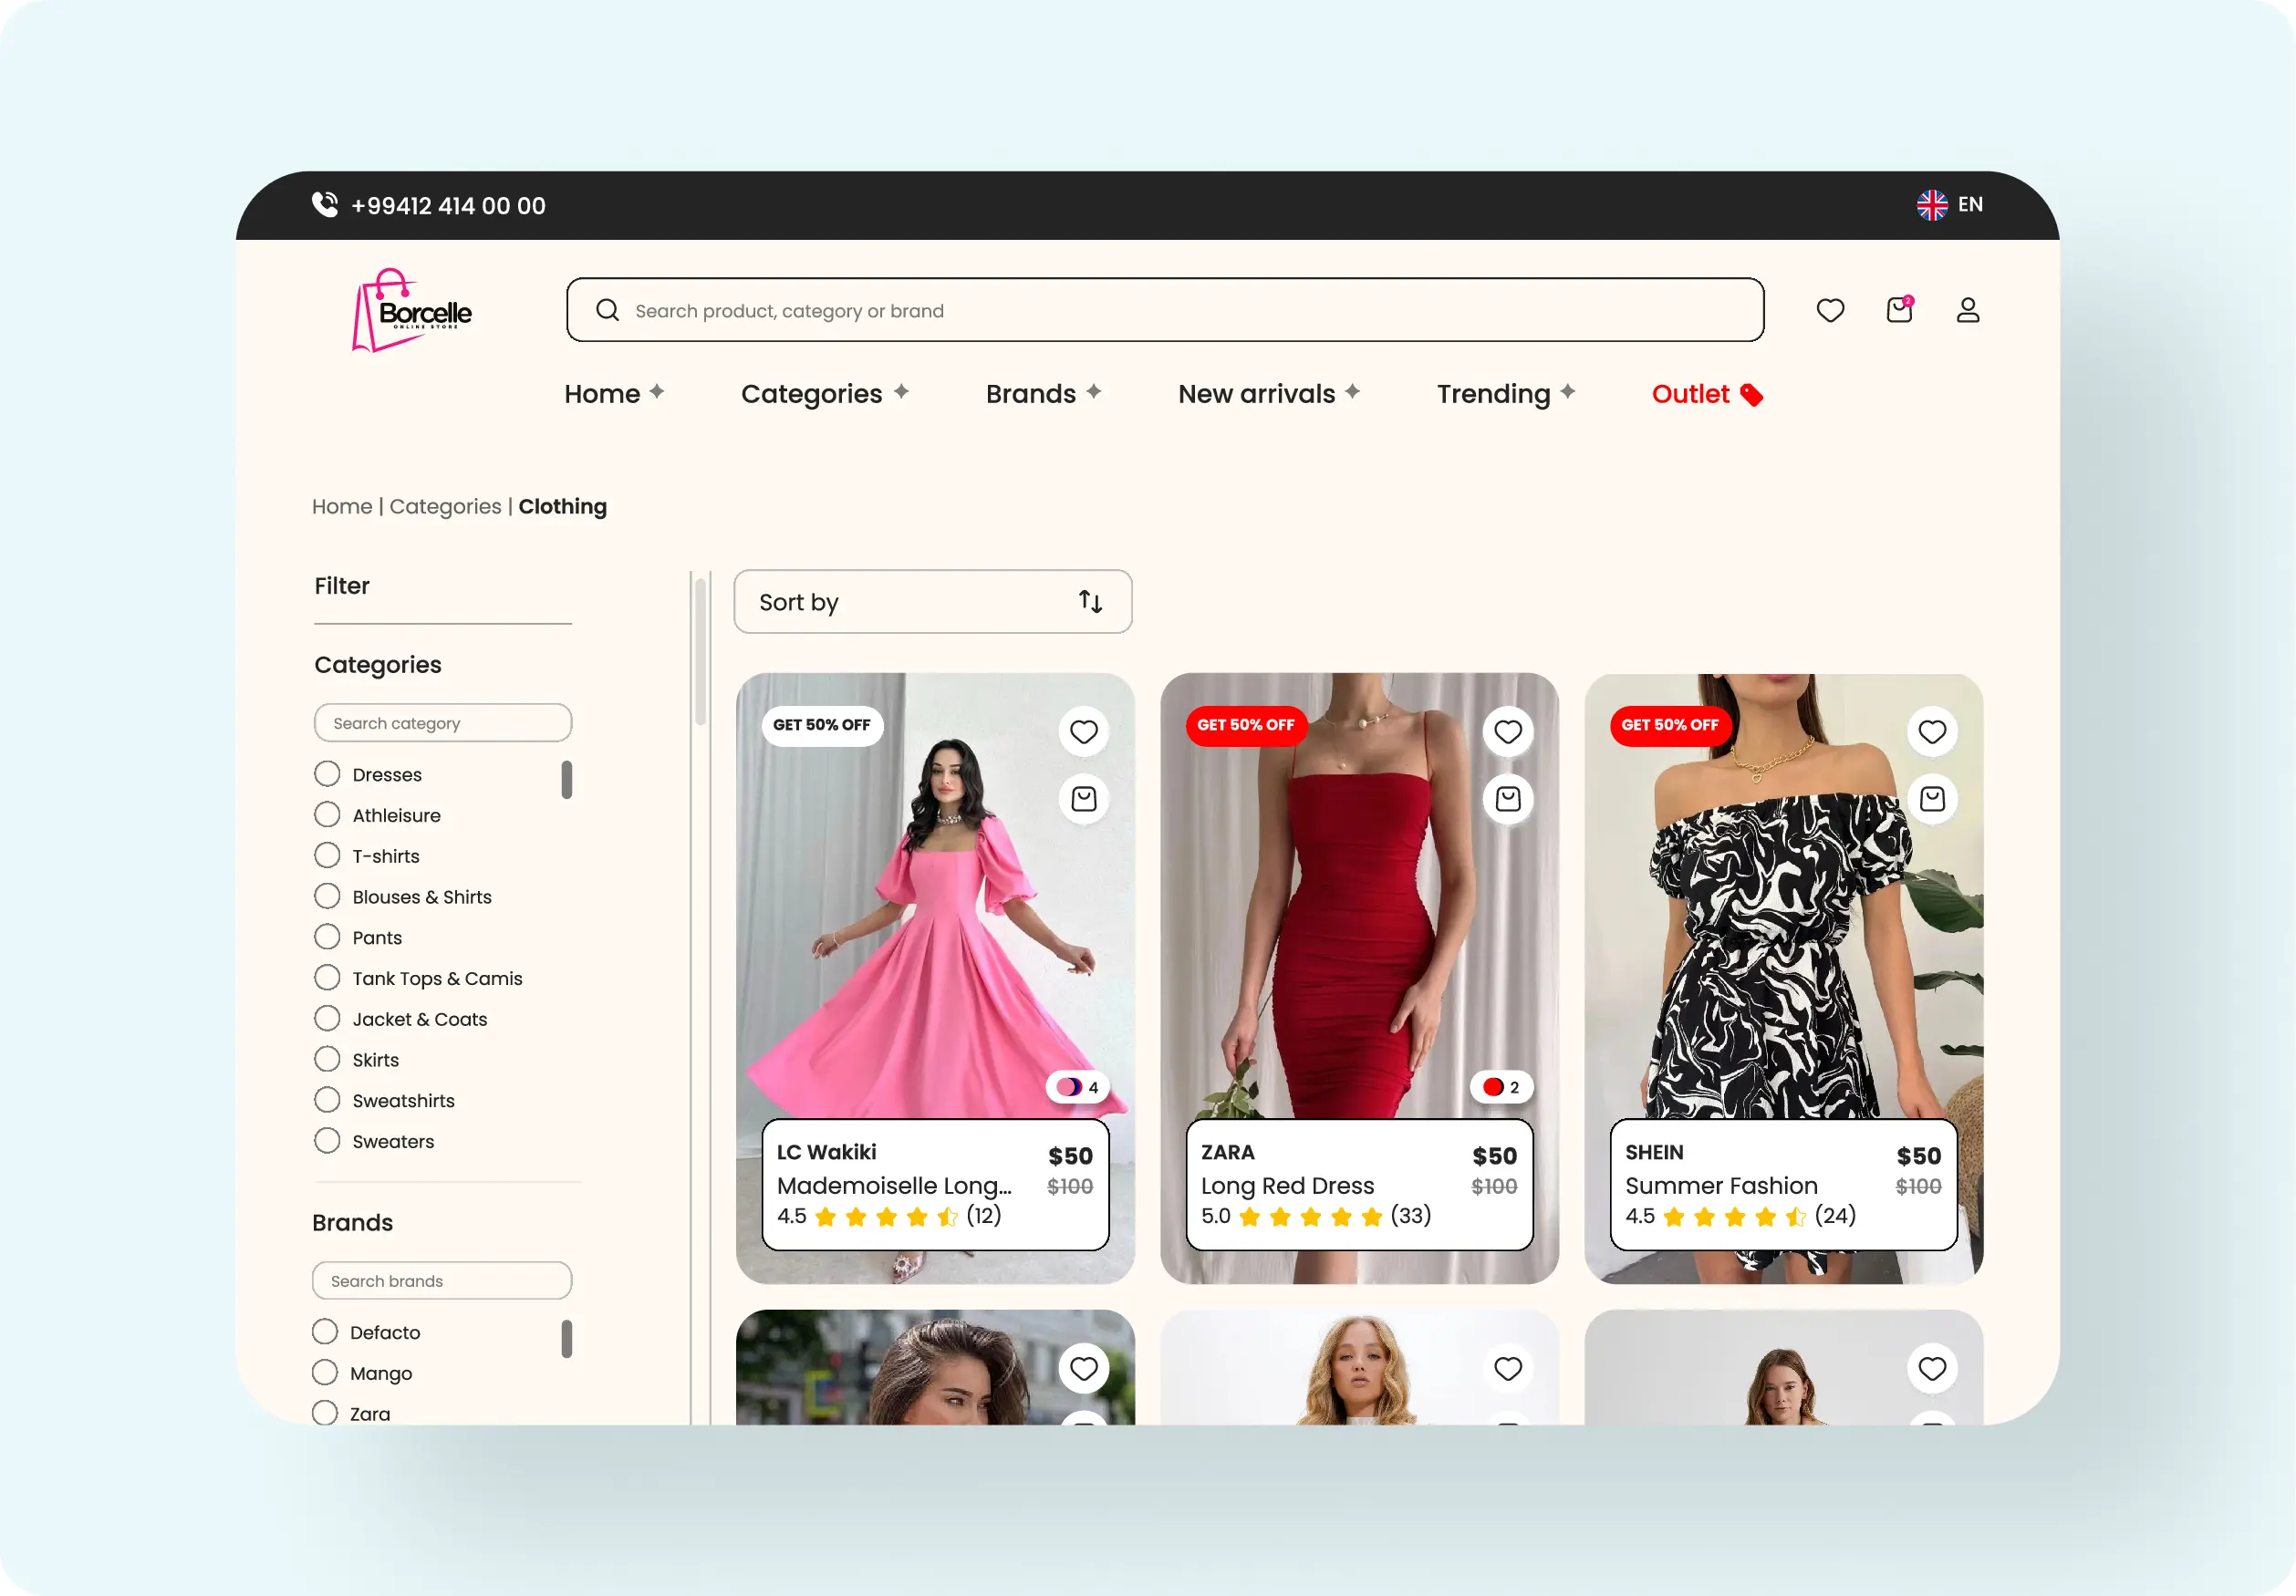Click the categories list scrollbar thumb
This screenshot has height=1596, width=2296.
click(x=567, y=780)
